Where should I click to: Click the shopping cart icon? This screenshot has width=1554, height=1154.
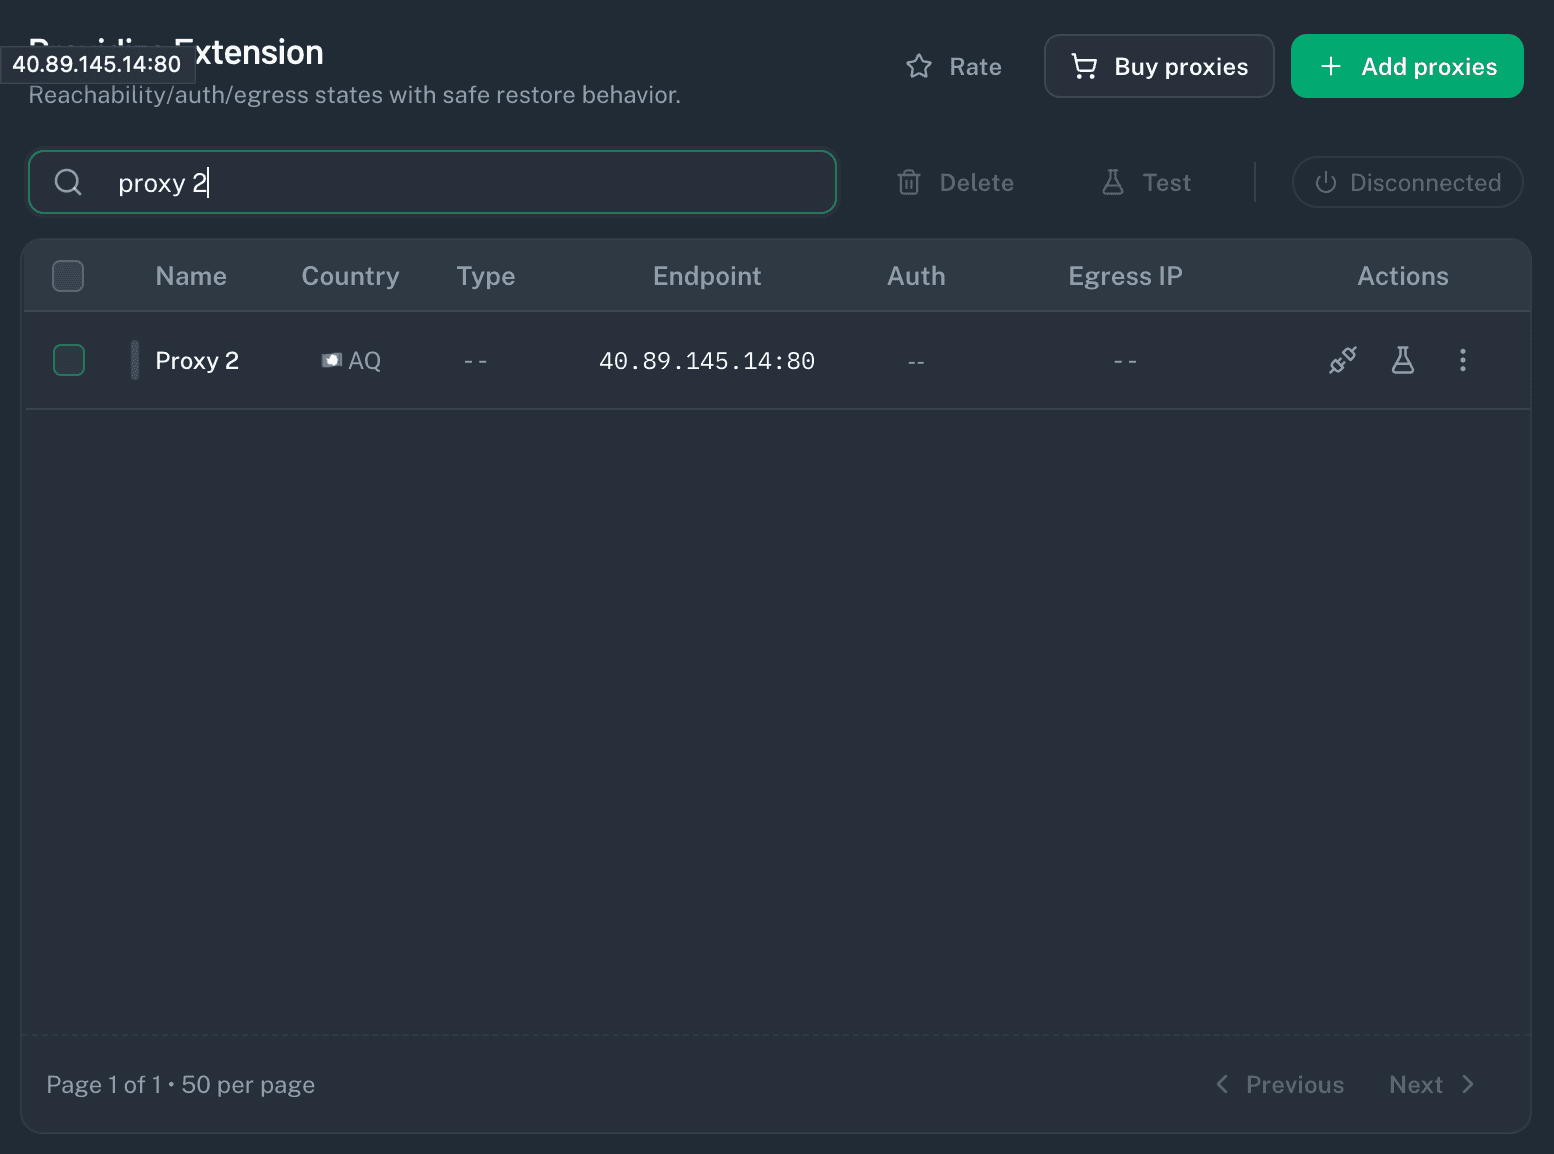click(1084, 66)
